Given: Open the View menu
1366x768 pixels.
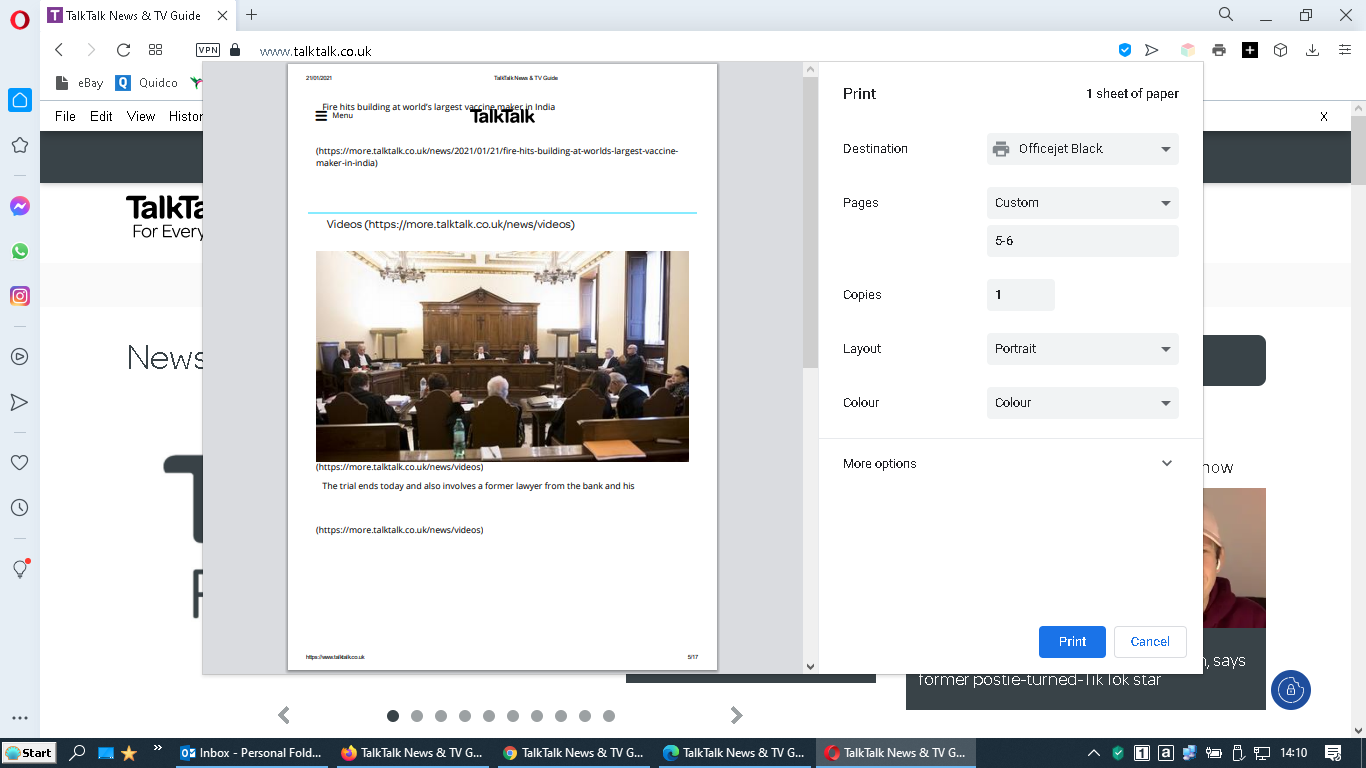Looking at the screenshot, I should tap(141, 116).
